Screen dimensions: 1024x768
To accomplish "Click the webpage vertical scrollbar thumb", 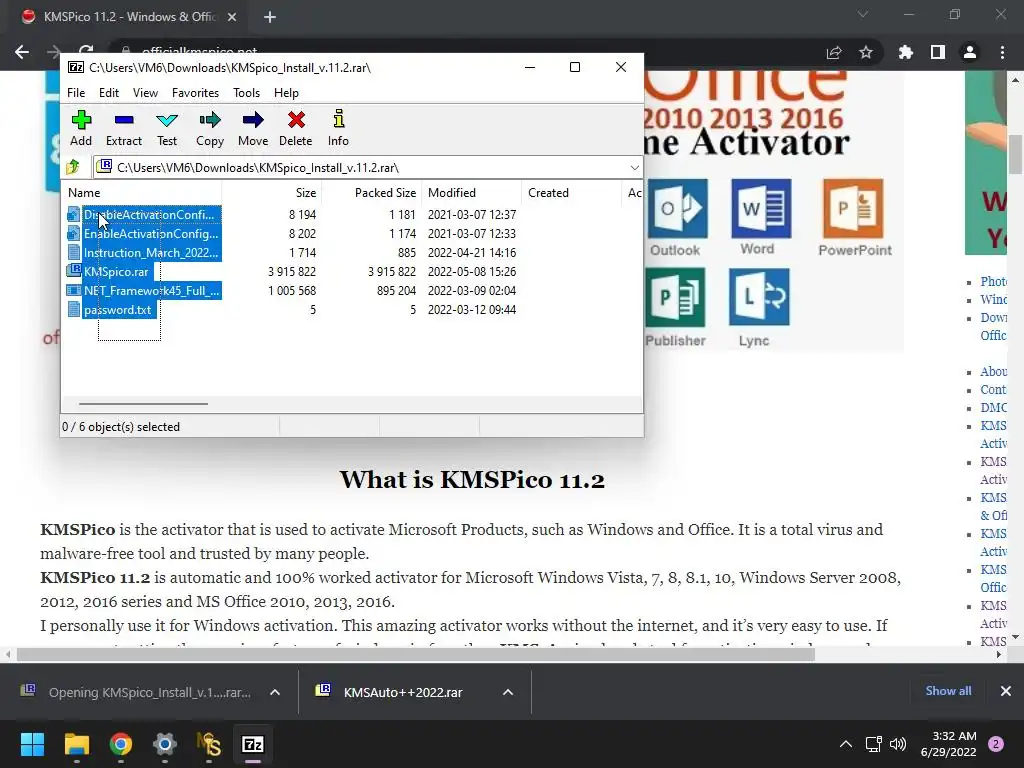I will click(1015, 155).
